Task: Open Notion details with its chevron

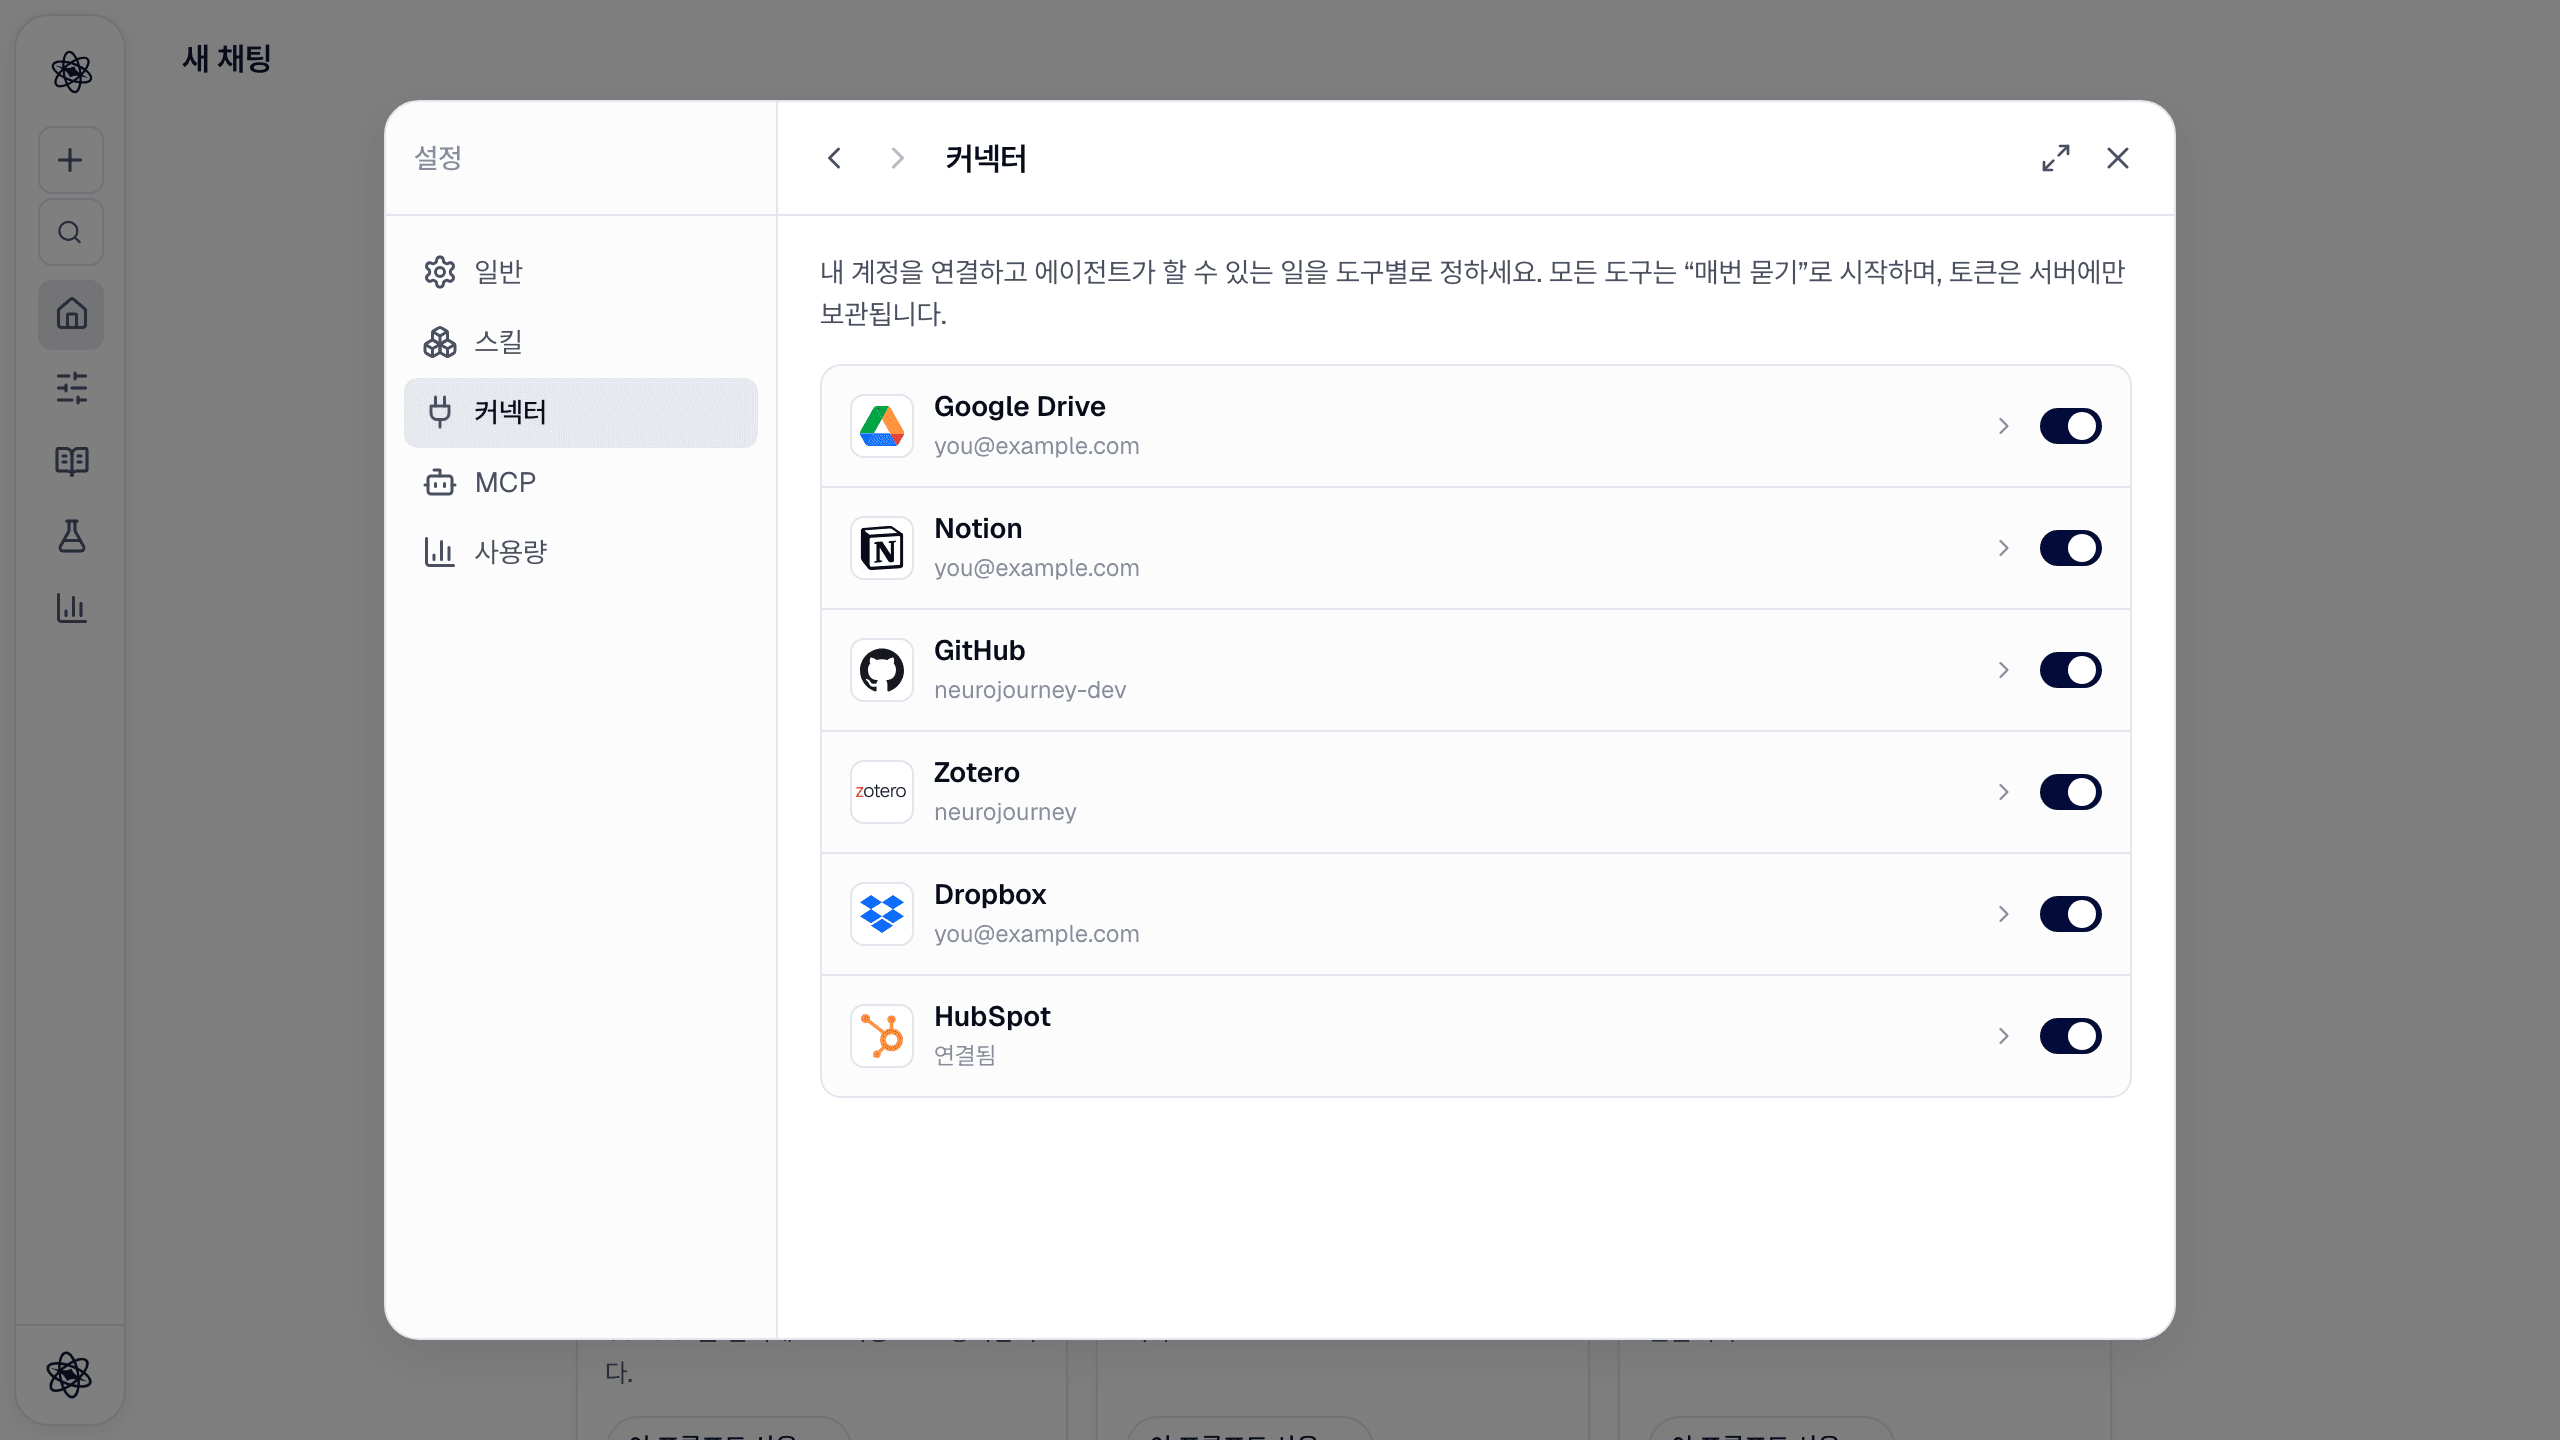Action: [2003, 548]
